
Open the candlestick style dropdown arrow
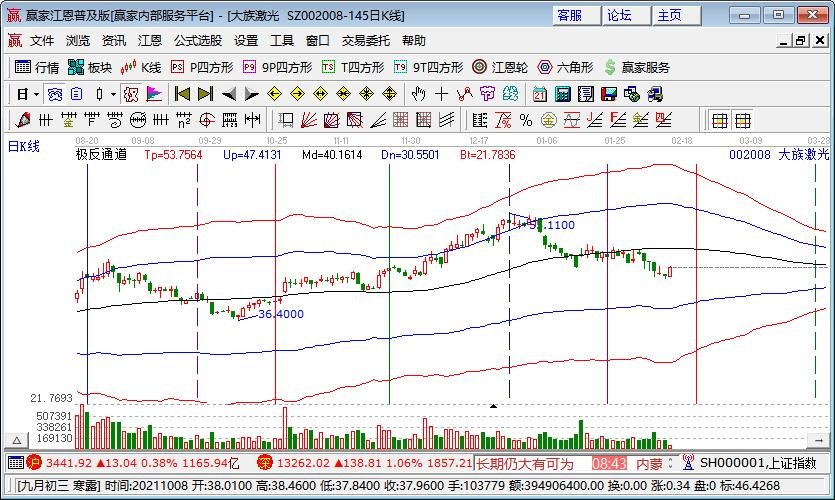coord(113,95)
